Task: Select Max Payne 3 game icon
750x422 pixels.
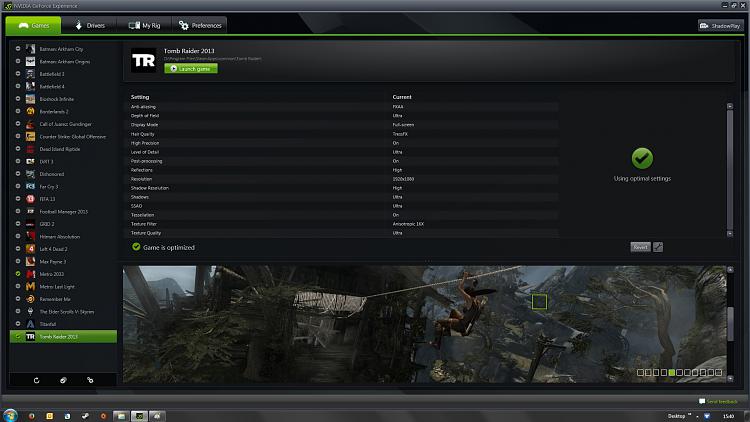Action: pos(30,261)
